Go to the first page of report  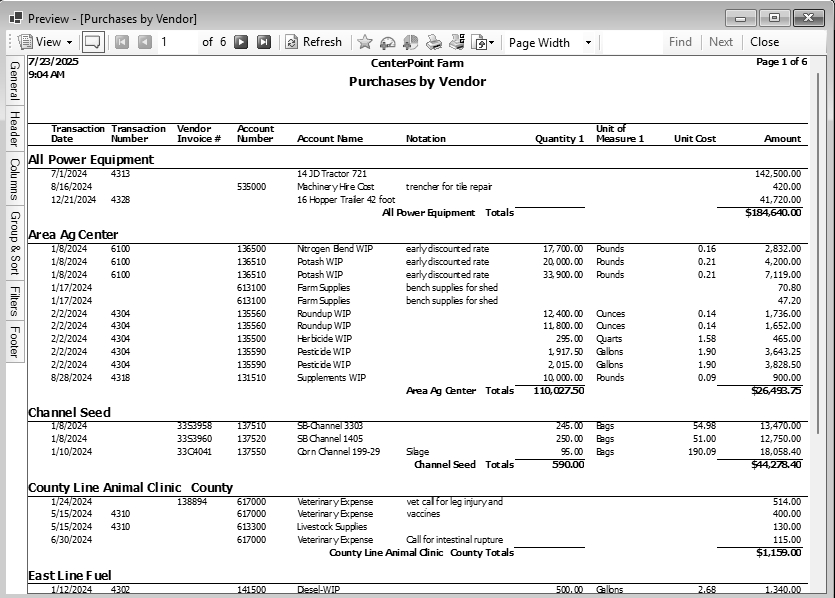122,42
